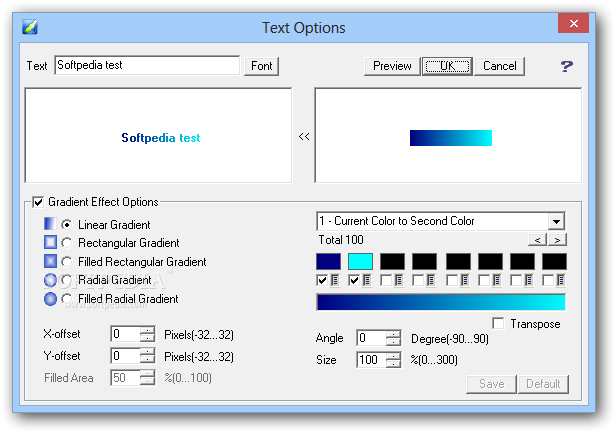Select the Linear Gradient radio button
616x433 pixels.
pyautogui.click(x=67, y=224)
